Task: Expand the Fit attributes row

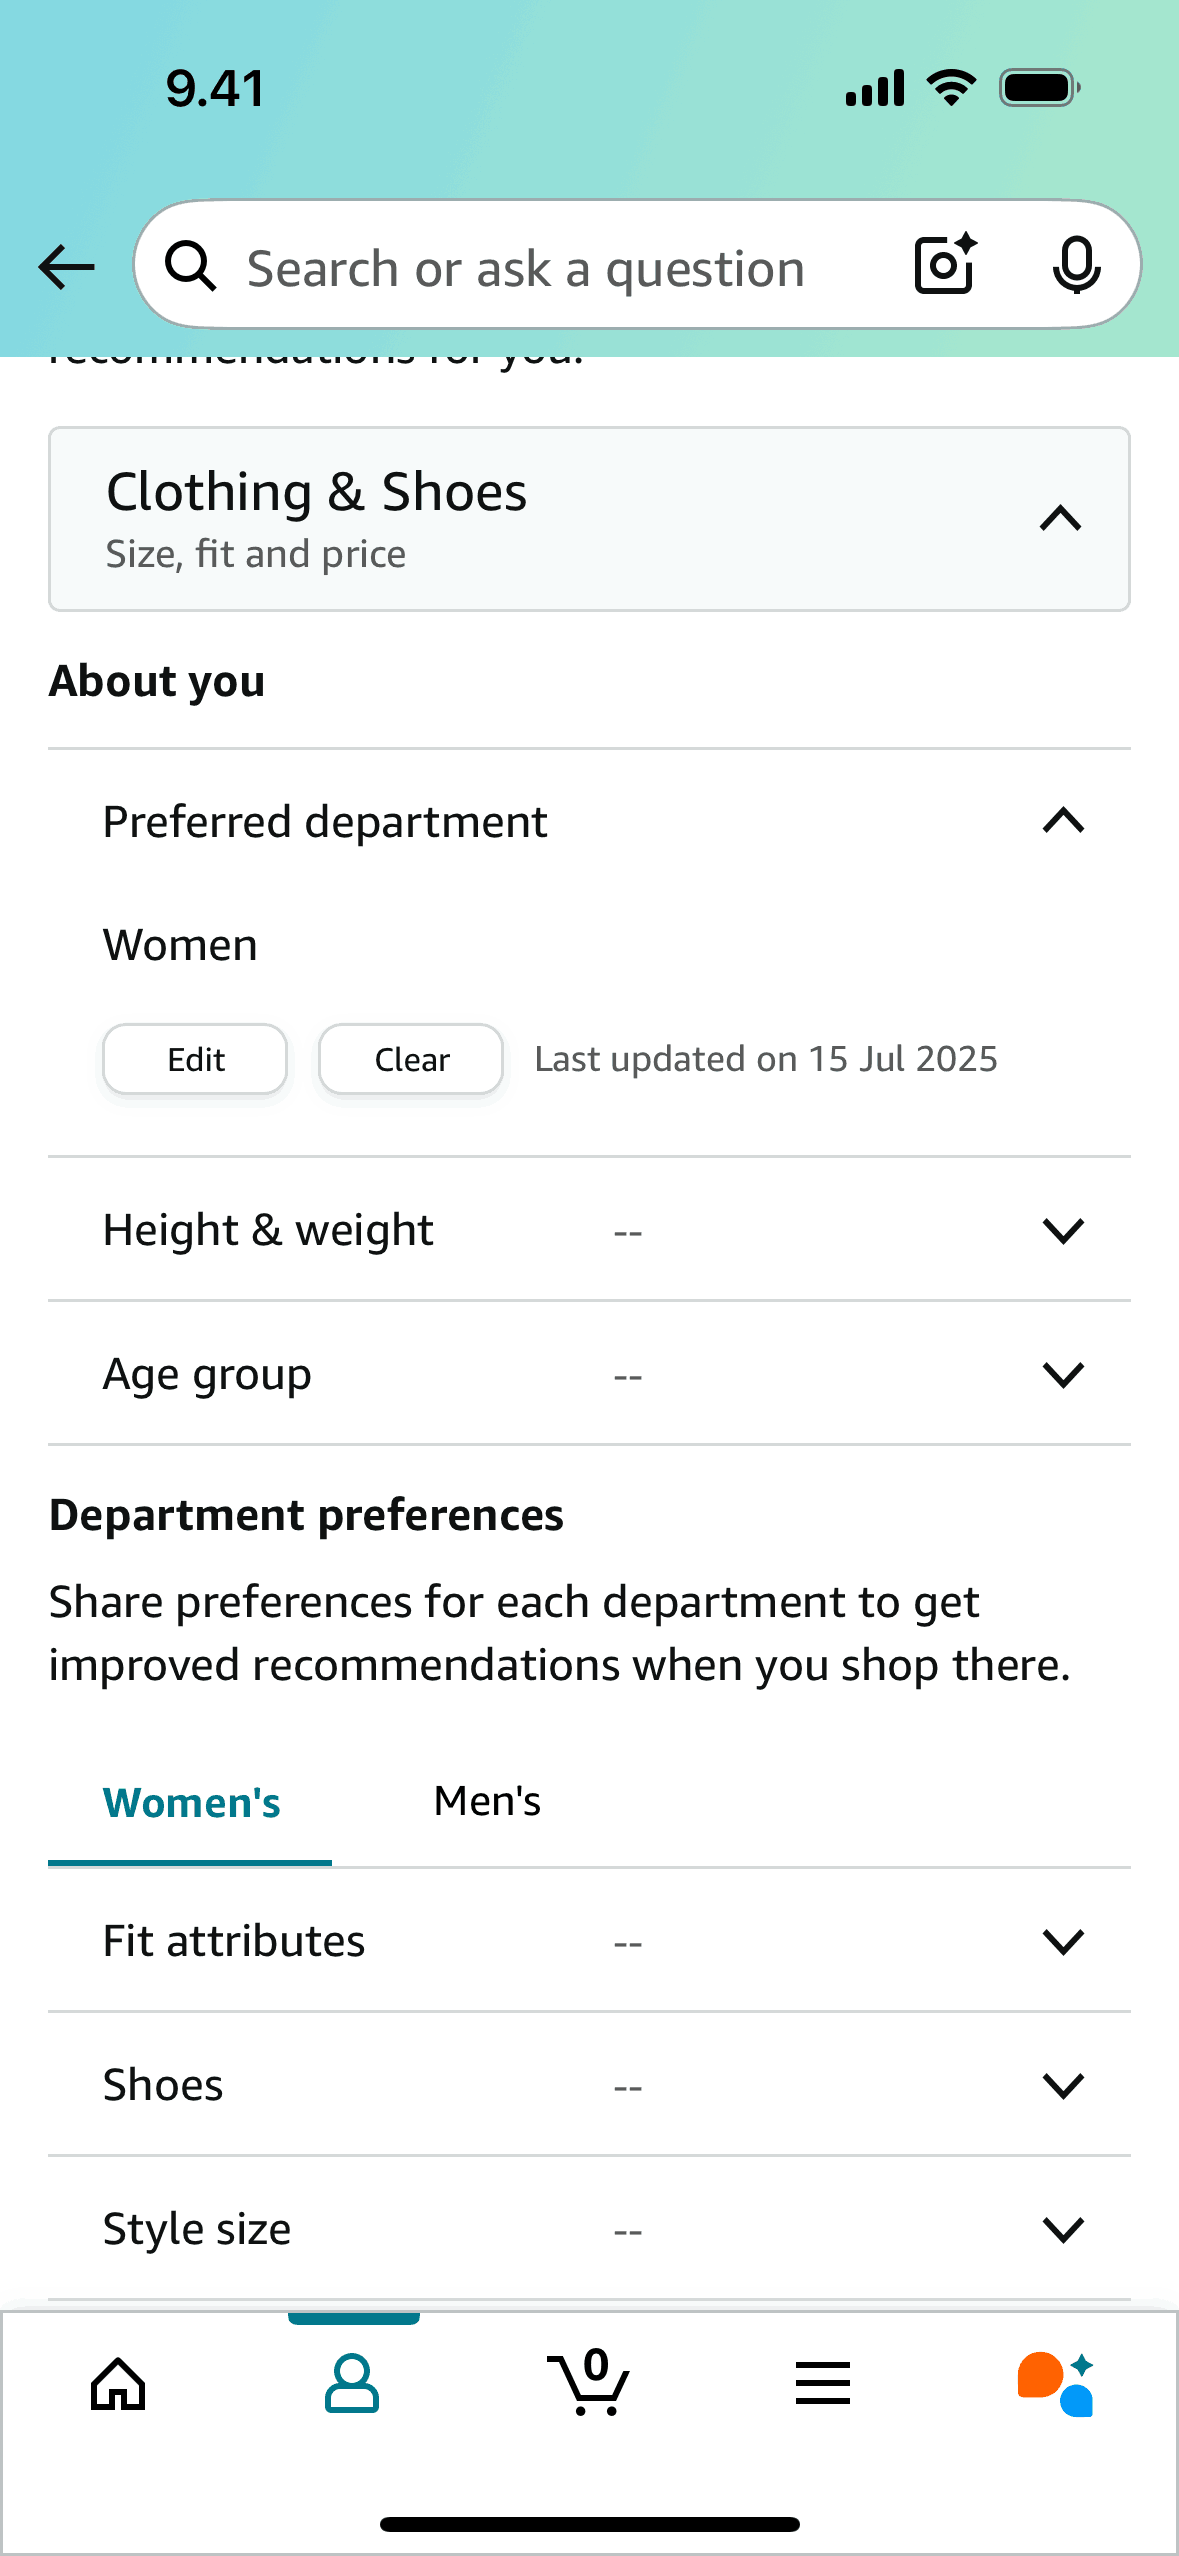Action: [x=1063, y=1941]
